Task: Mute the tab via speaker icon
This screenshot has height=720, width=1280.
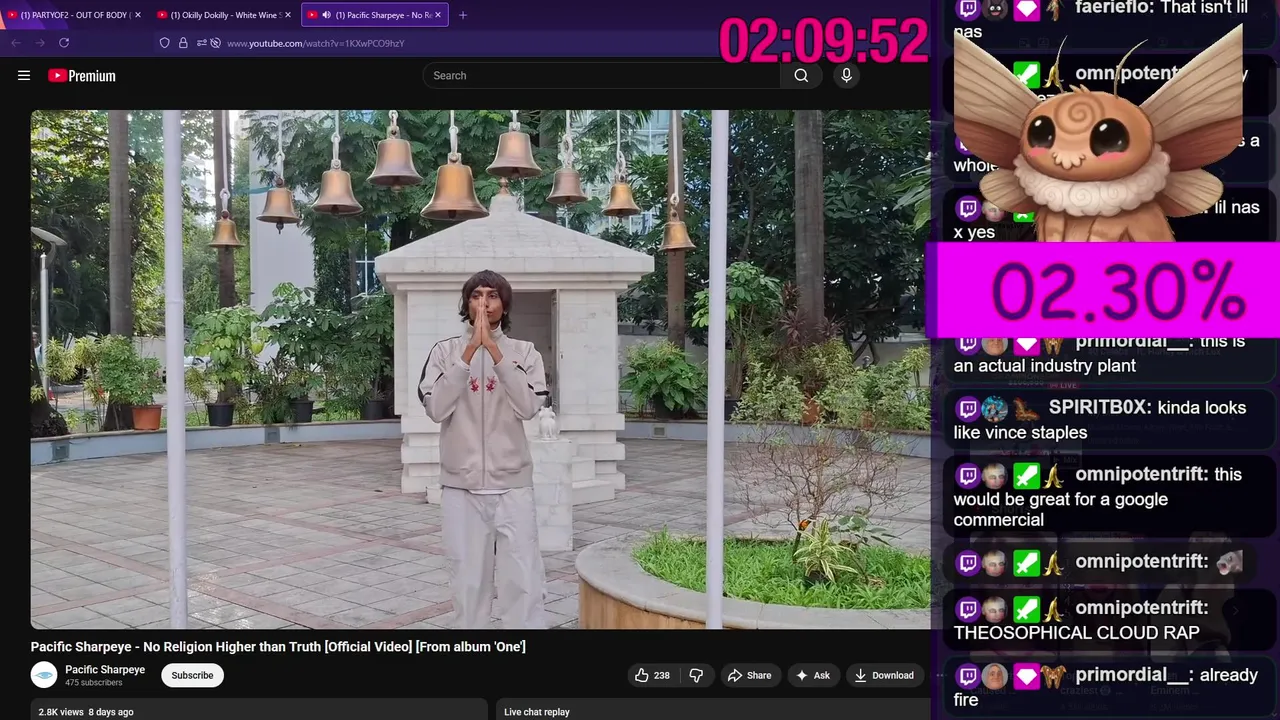Action: [x=326, y=15]
